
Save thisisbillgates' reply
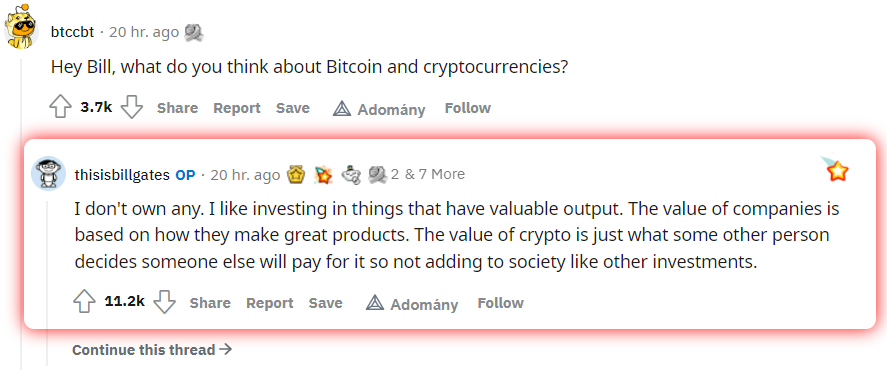tap(325, 303)
